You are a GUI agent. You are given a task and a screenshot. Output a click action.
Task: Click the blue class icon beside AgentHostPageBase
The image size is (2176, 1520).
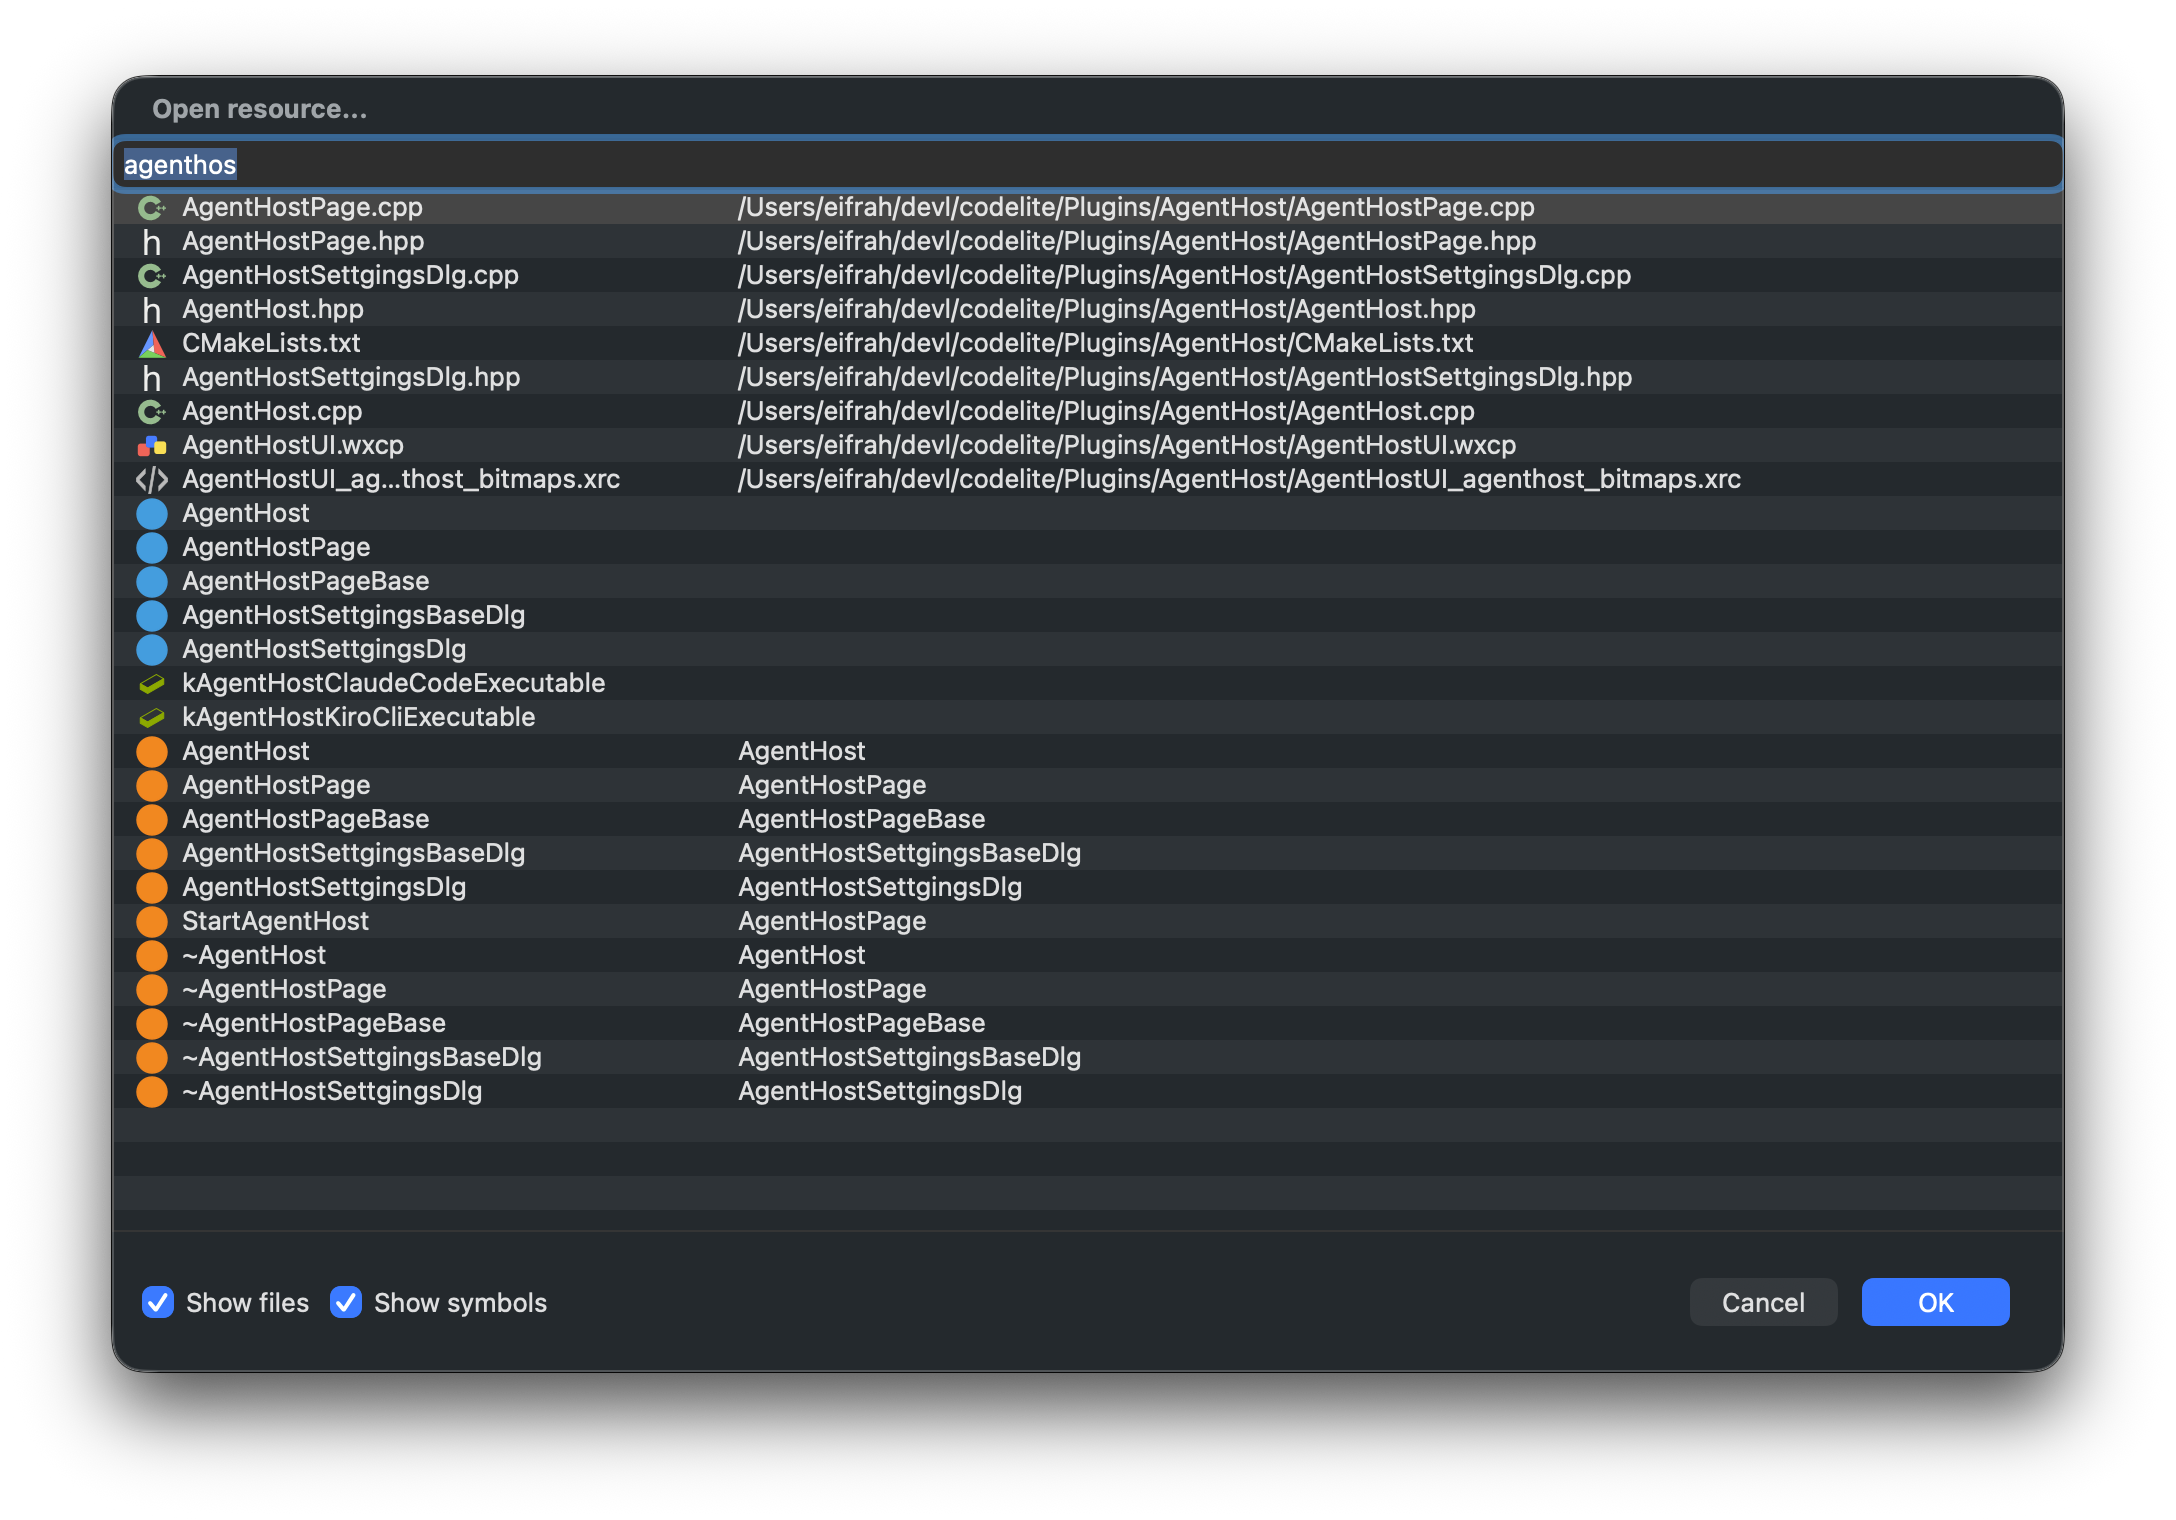(152, 582)
